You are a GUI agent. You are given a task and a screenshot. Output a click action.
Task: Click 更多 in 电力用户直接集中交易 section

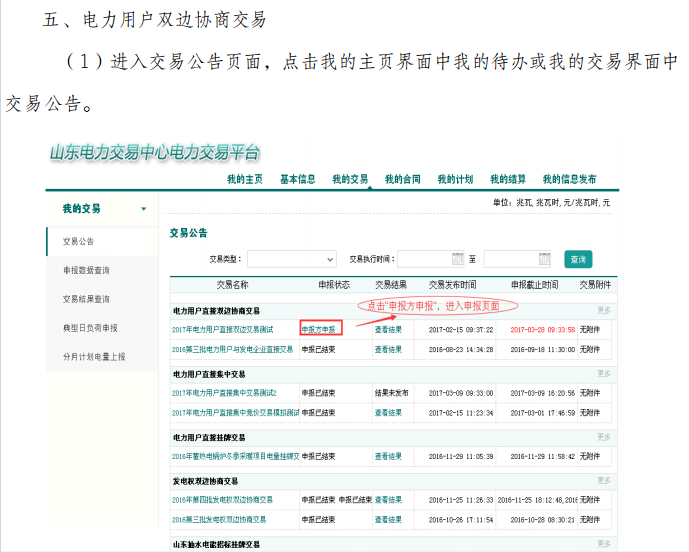(603, 373)
